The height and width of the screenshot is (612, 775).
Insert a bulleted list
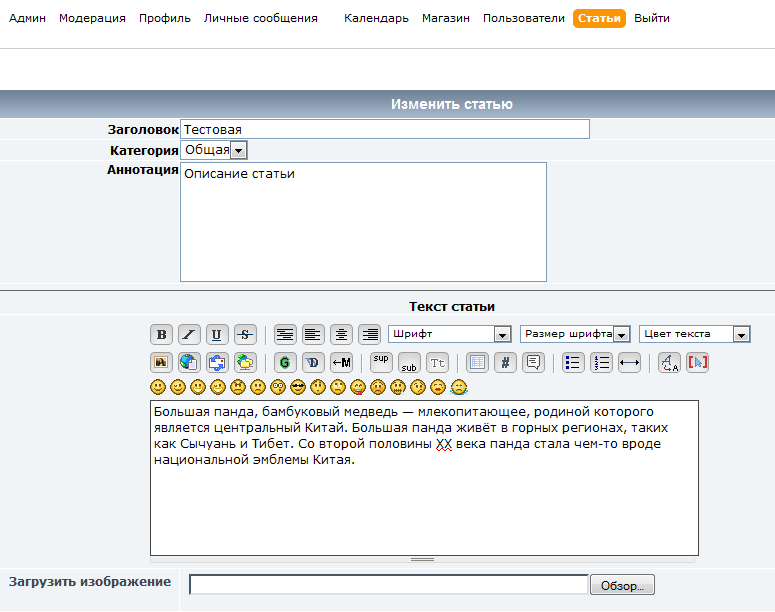tap(573, 362)
